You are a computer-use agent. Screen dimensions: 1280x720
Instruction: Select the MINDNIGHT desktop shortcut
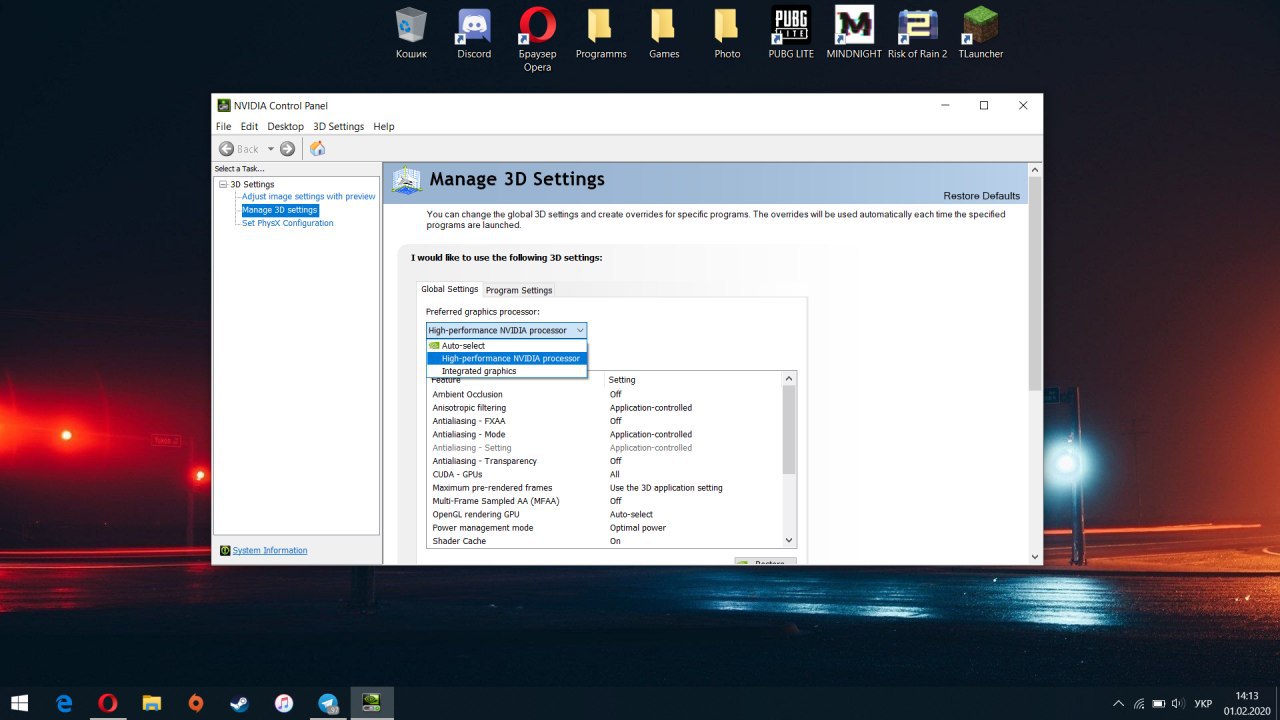click(x=854, y=33)
